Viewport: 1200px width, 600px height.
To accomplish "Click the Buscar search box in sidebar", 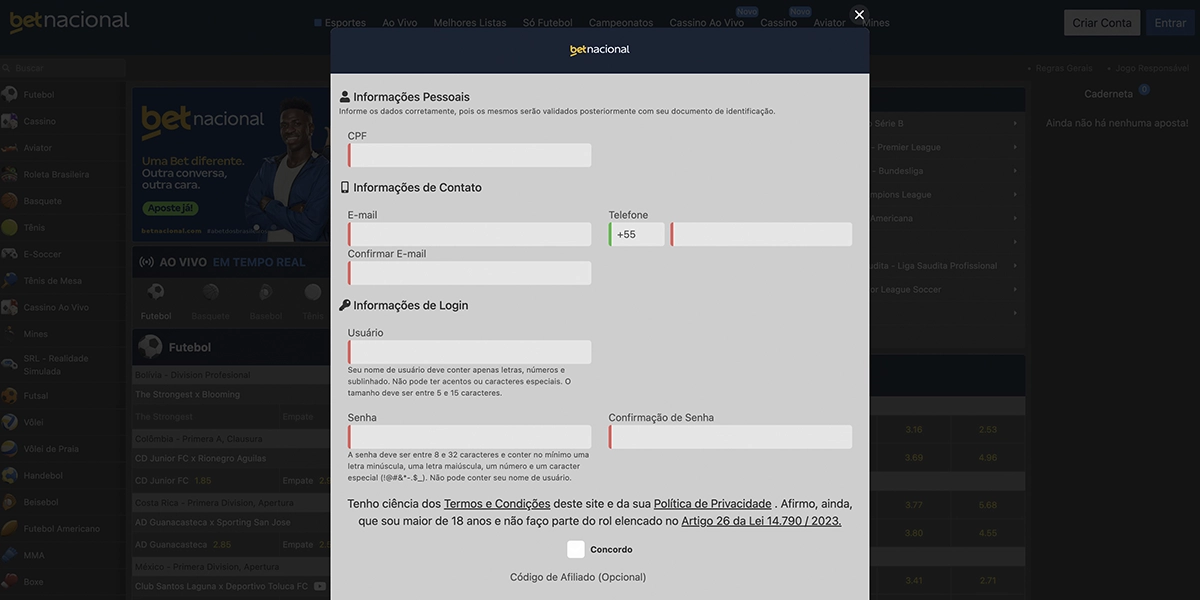I will click(63, 68).
